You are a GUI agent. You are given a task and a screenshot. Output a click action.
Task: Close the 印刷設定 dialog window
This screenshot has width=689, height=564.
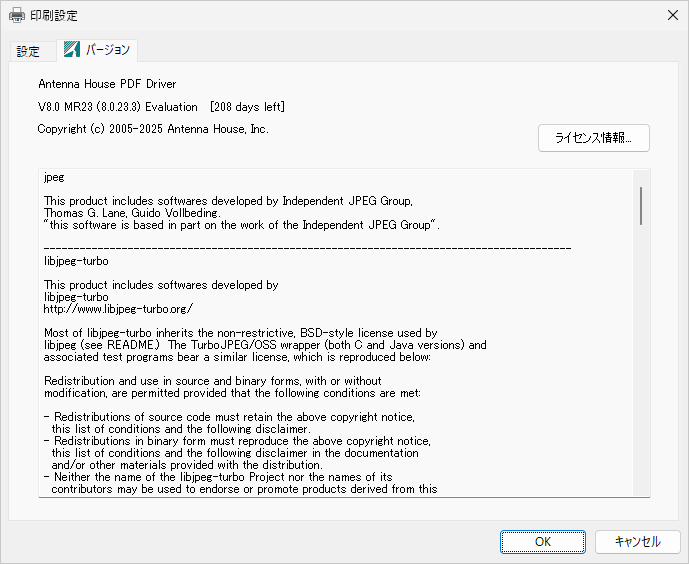point(670,15)
